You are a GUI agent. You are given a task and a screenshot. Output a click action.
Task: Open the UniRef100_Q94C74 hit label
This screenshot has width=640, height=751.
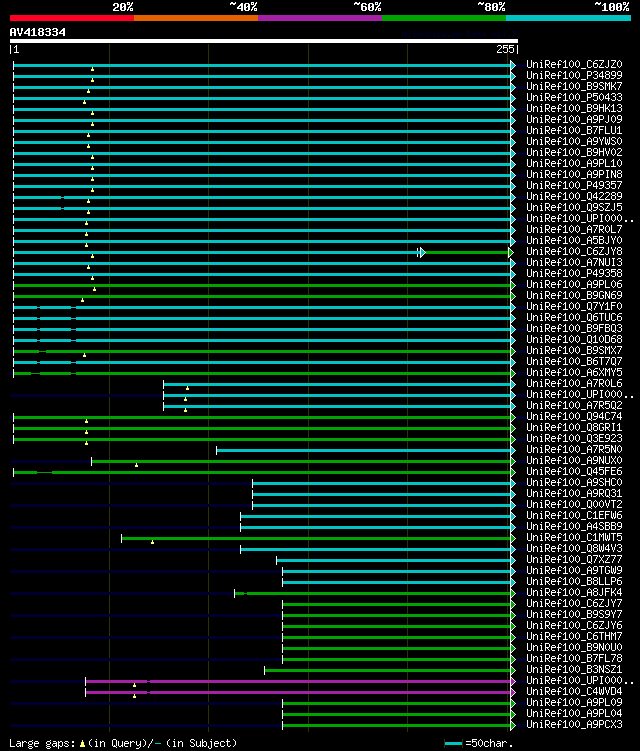coord(574,417)
